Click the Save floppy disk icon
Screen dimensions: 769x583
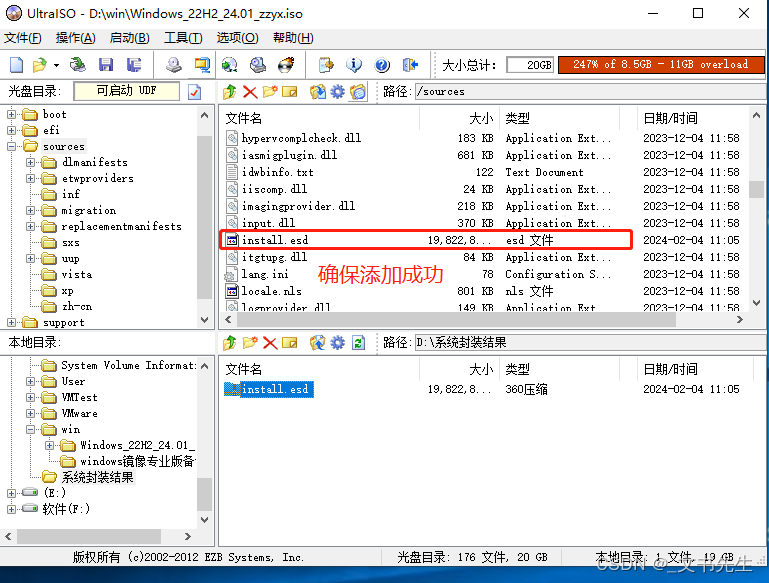tap(106, 65)
